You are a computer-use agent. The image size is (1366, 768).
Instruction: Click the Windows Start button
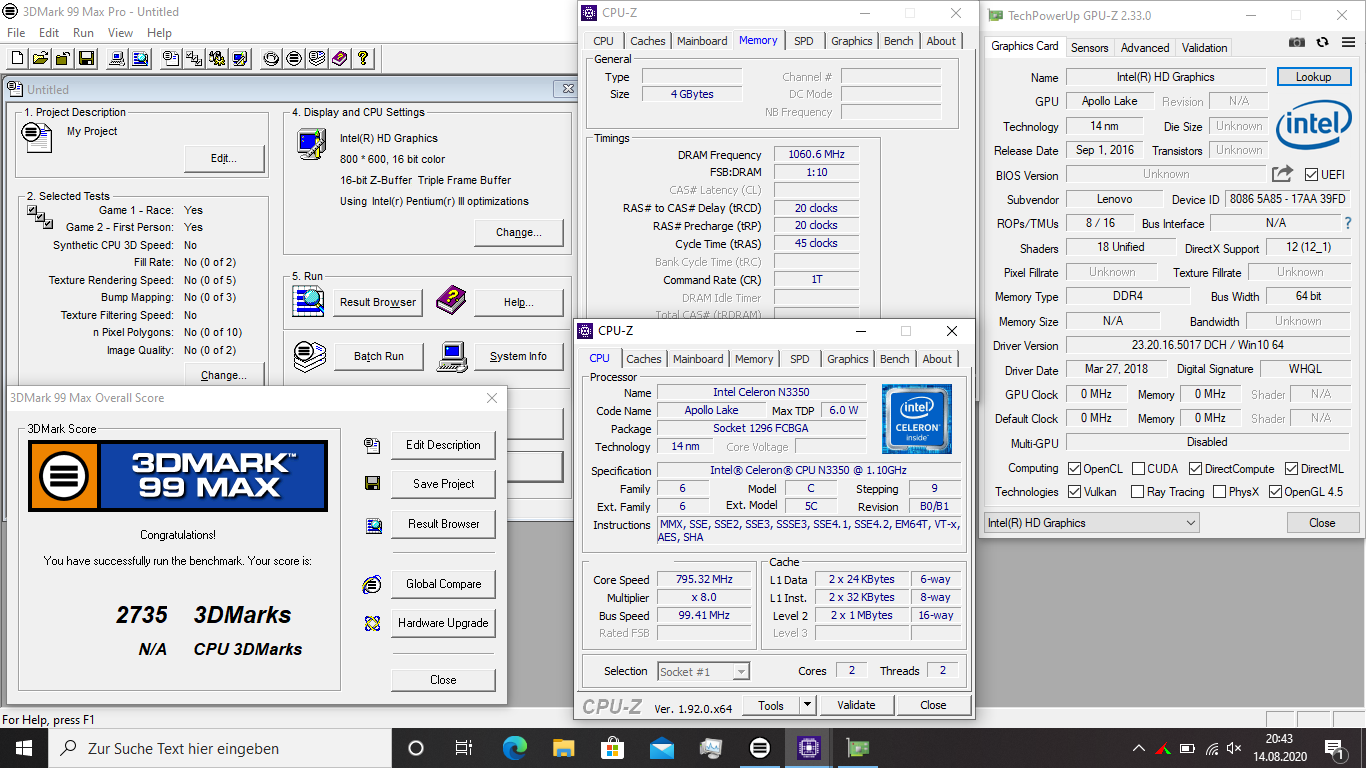[23, 747]
